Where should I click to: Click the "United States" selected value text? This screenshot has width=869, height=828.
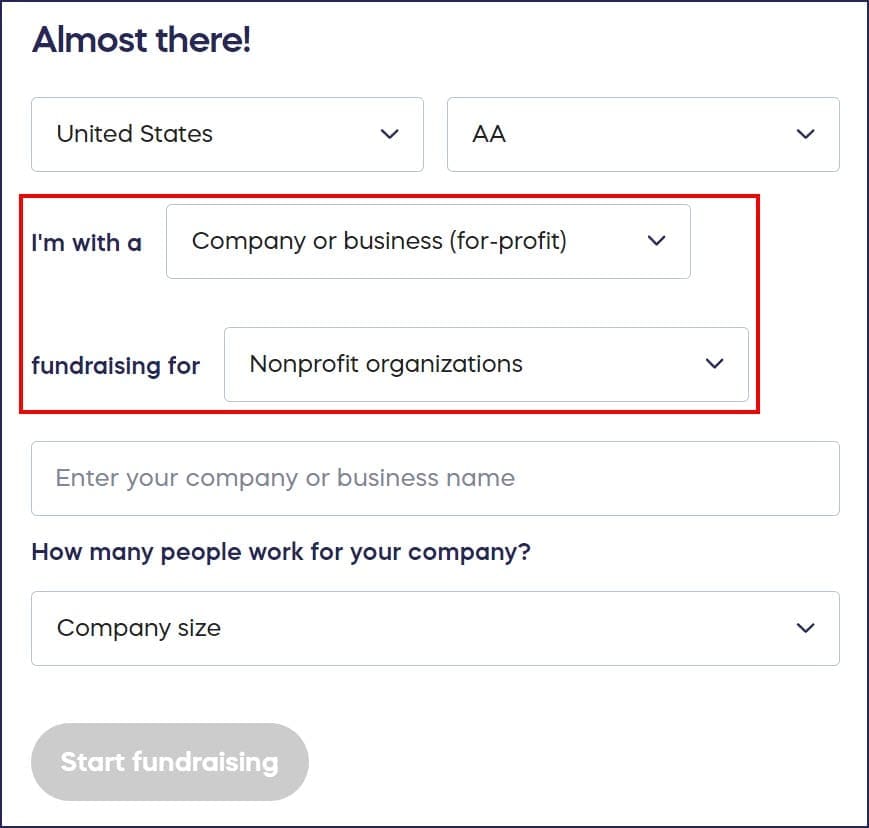[135, 134]
